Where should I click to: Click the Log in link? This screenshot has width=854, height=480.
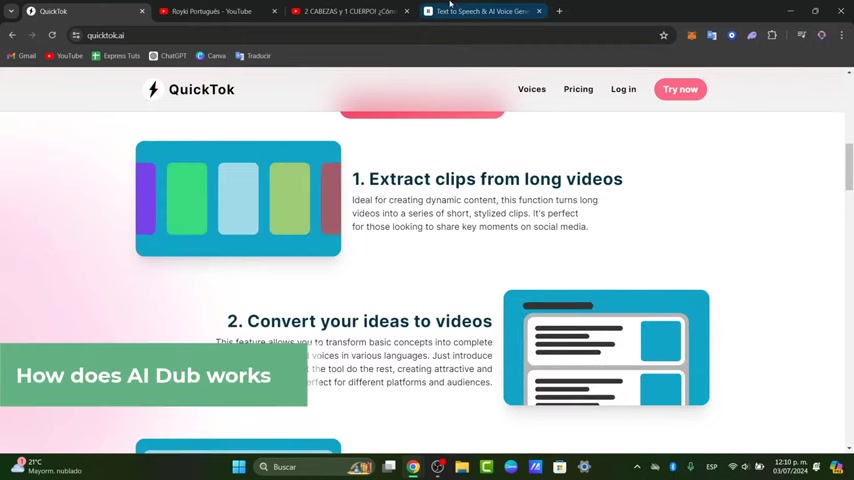tap(624, 89)
